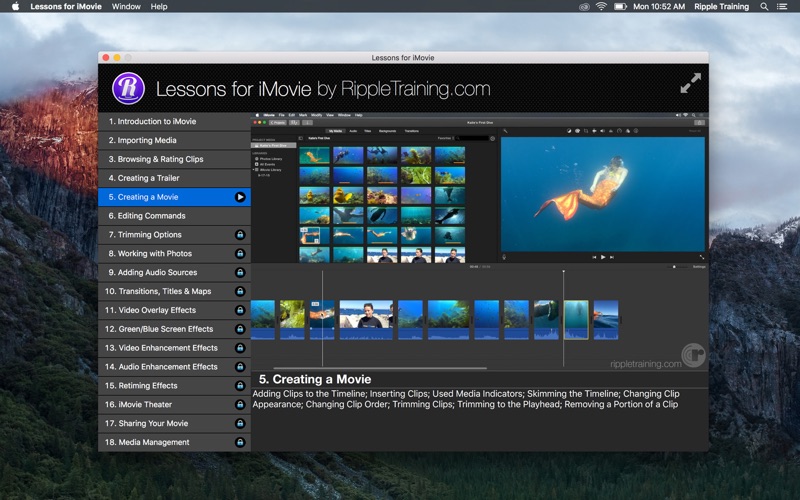Select lesson 11 Video Overlay Effects

pos(174,310)
